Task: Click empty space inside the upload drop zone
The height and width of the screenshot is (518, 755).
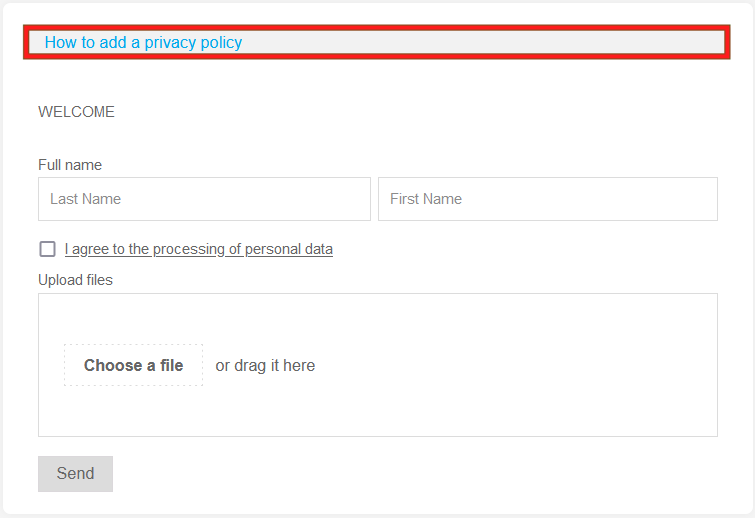Action: coord(520,365)
